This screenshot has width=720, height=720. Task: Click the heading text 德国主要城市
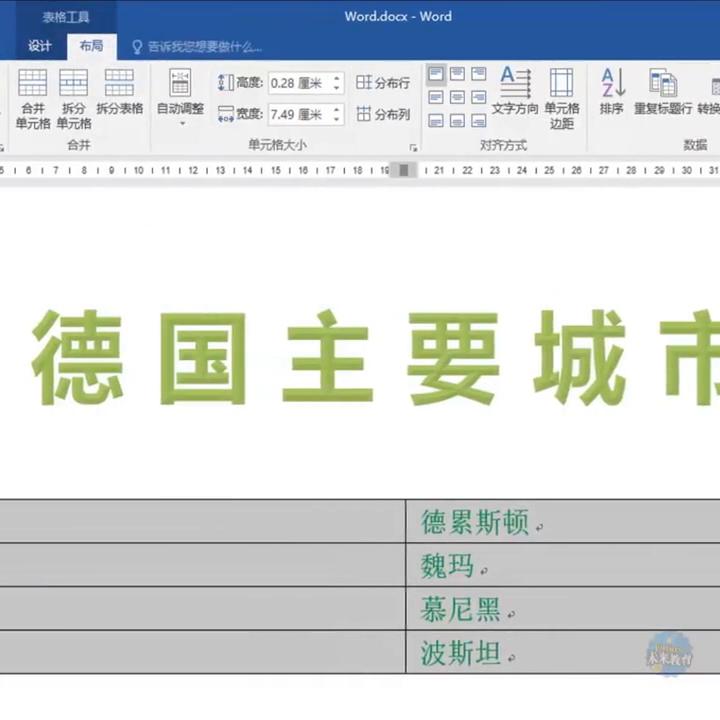[376, 358]
